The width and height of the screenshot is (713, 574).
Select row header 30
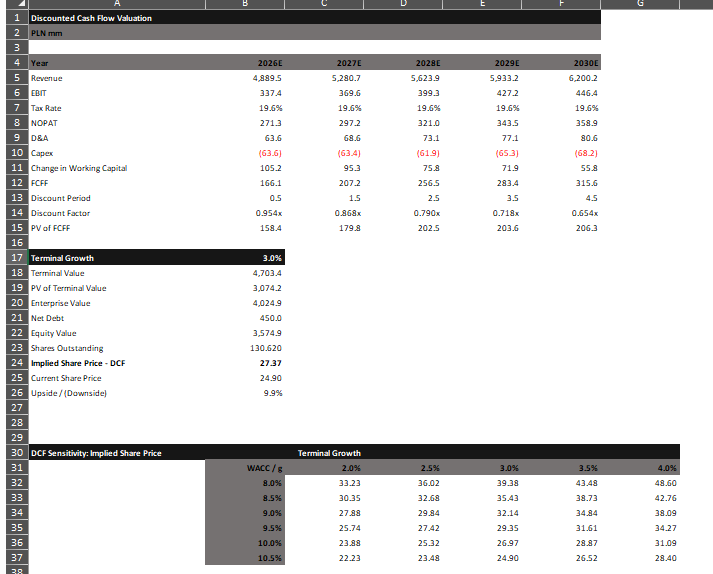pyautogui.click(x=17, y=453)
